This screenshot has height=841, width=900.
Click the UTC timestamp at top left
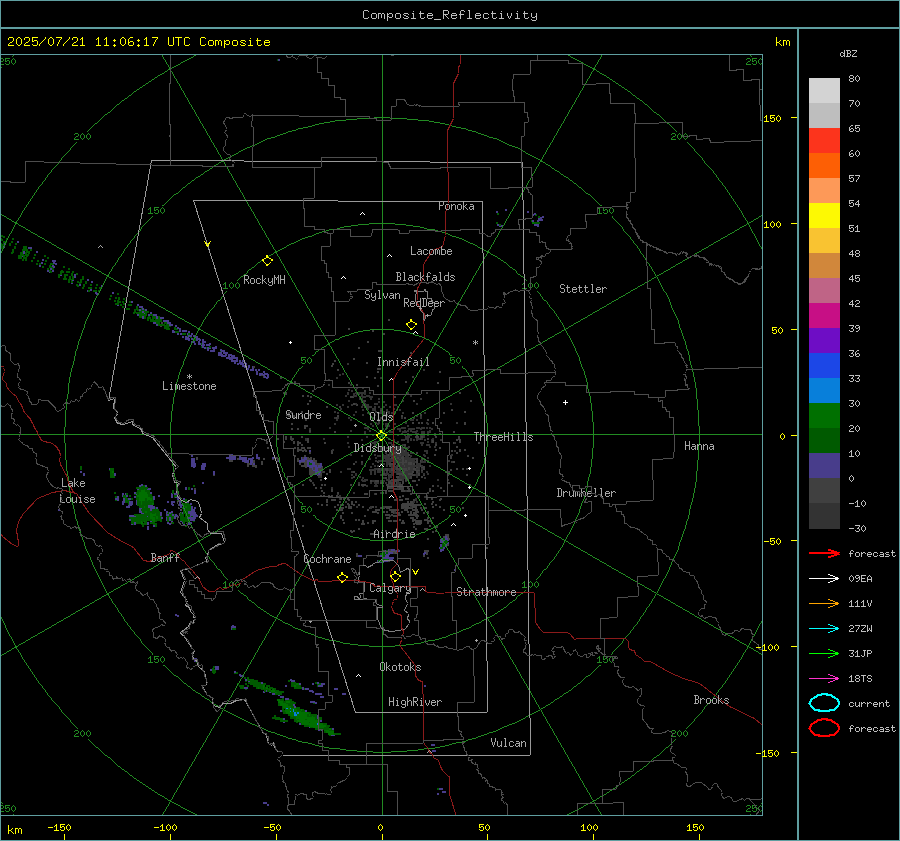click(x=138, y=42)
